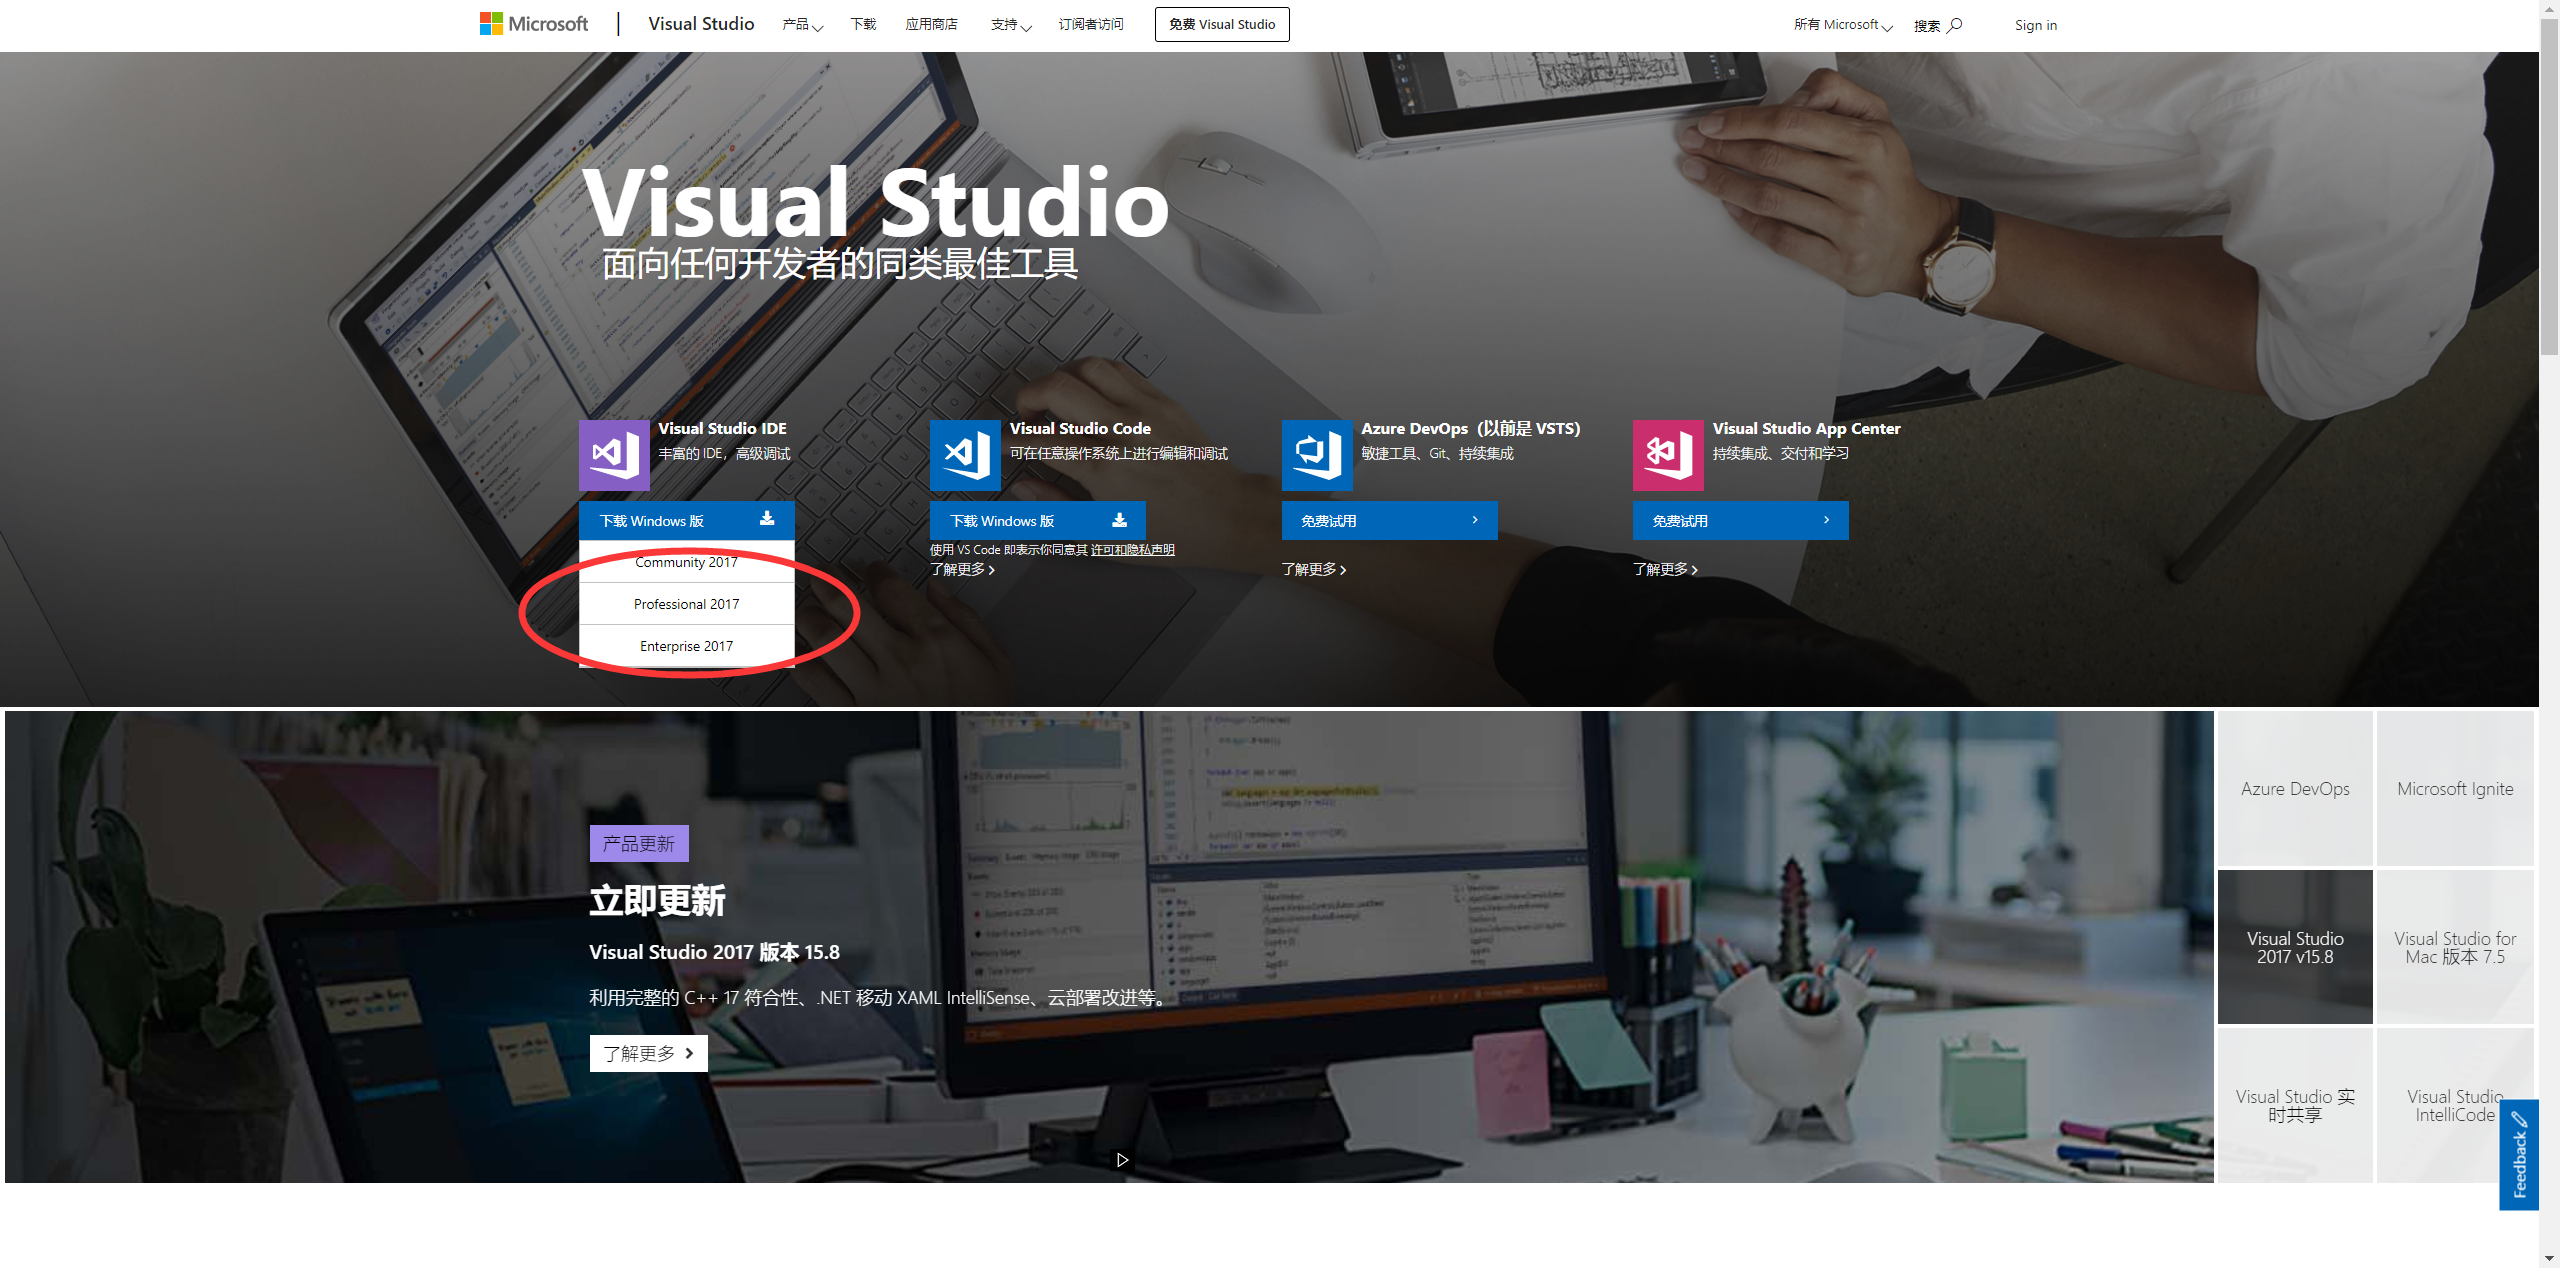This screenshot has width=2560, height=1268.
Task: Play the embedded promotional video
Action: click(x=1120, y=1160)
